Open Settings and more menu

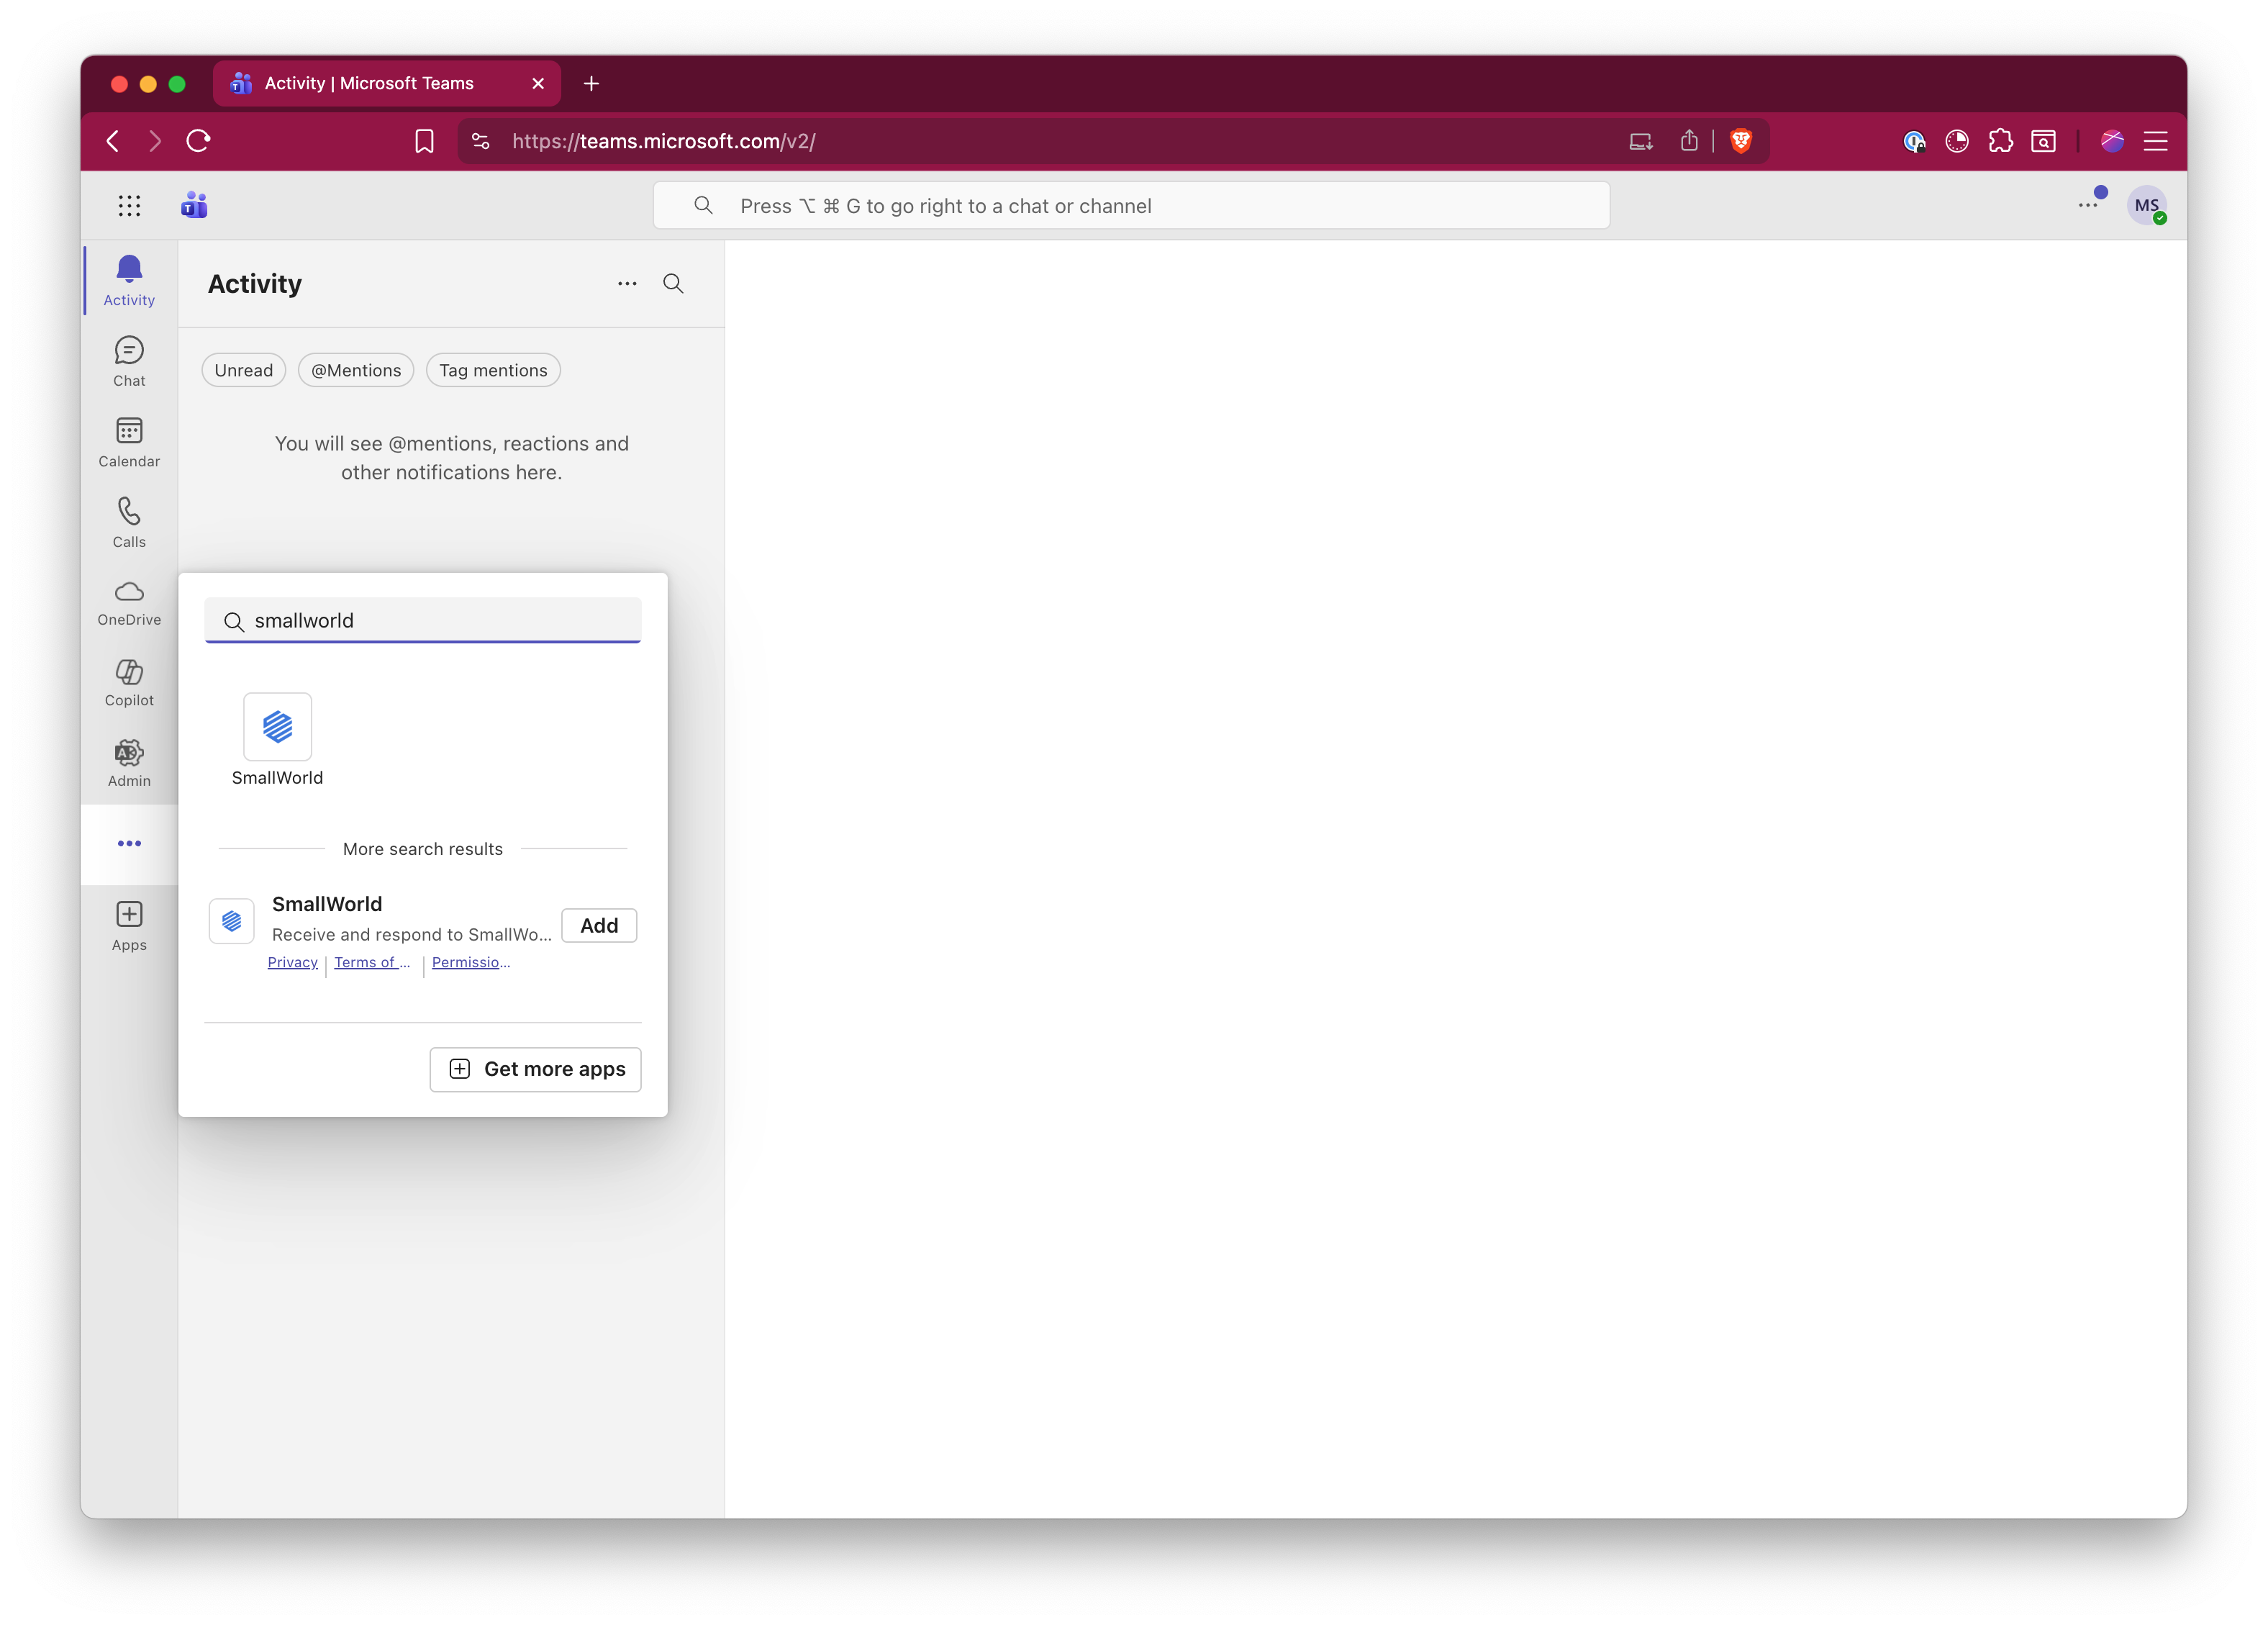(x=2087, y=206)
